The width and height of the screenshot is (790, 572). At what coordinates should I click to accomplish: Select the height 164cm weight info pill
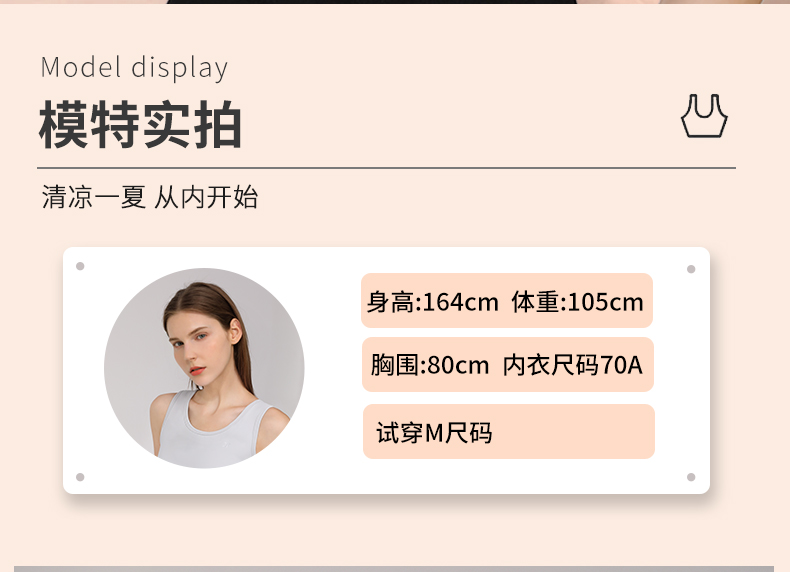(507, 301)
